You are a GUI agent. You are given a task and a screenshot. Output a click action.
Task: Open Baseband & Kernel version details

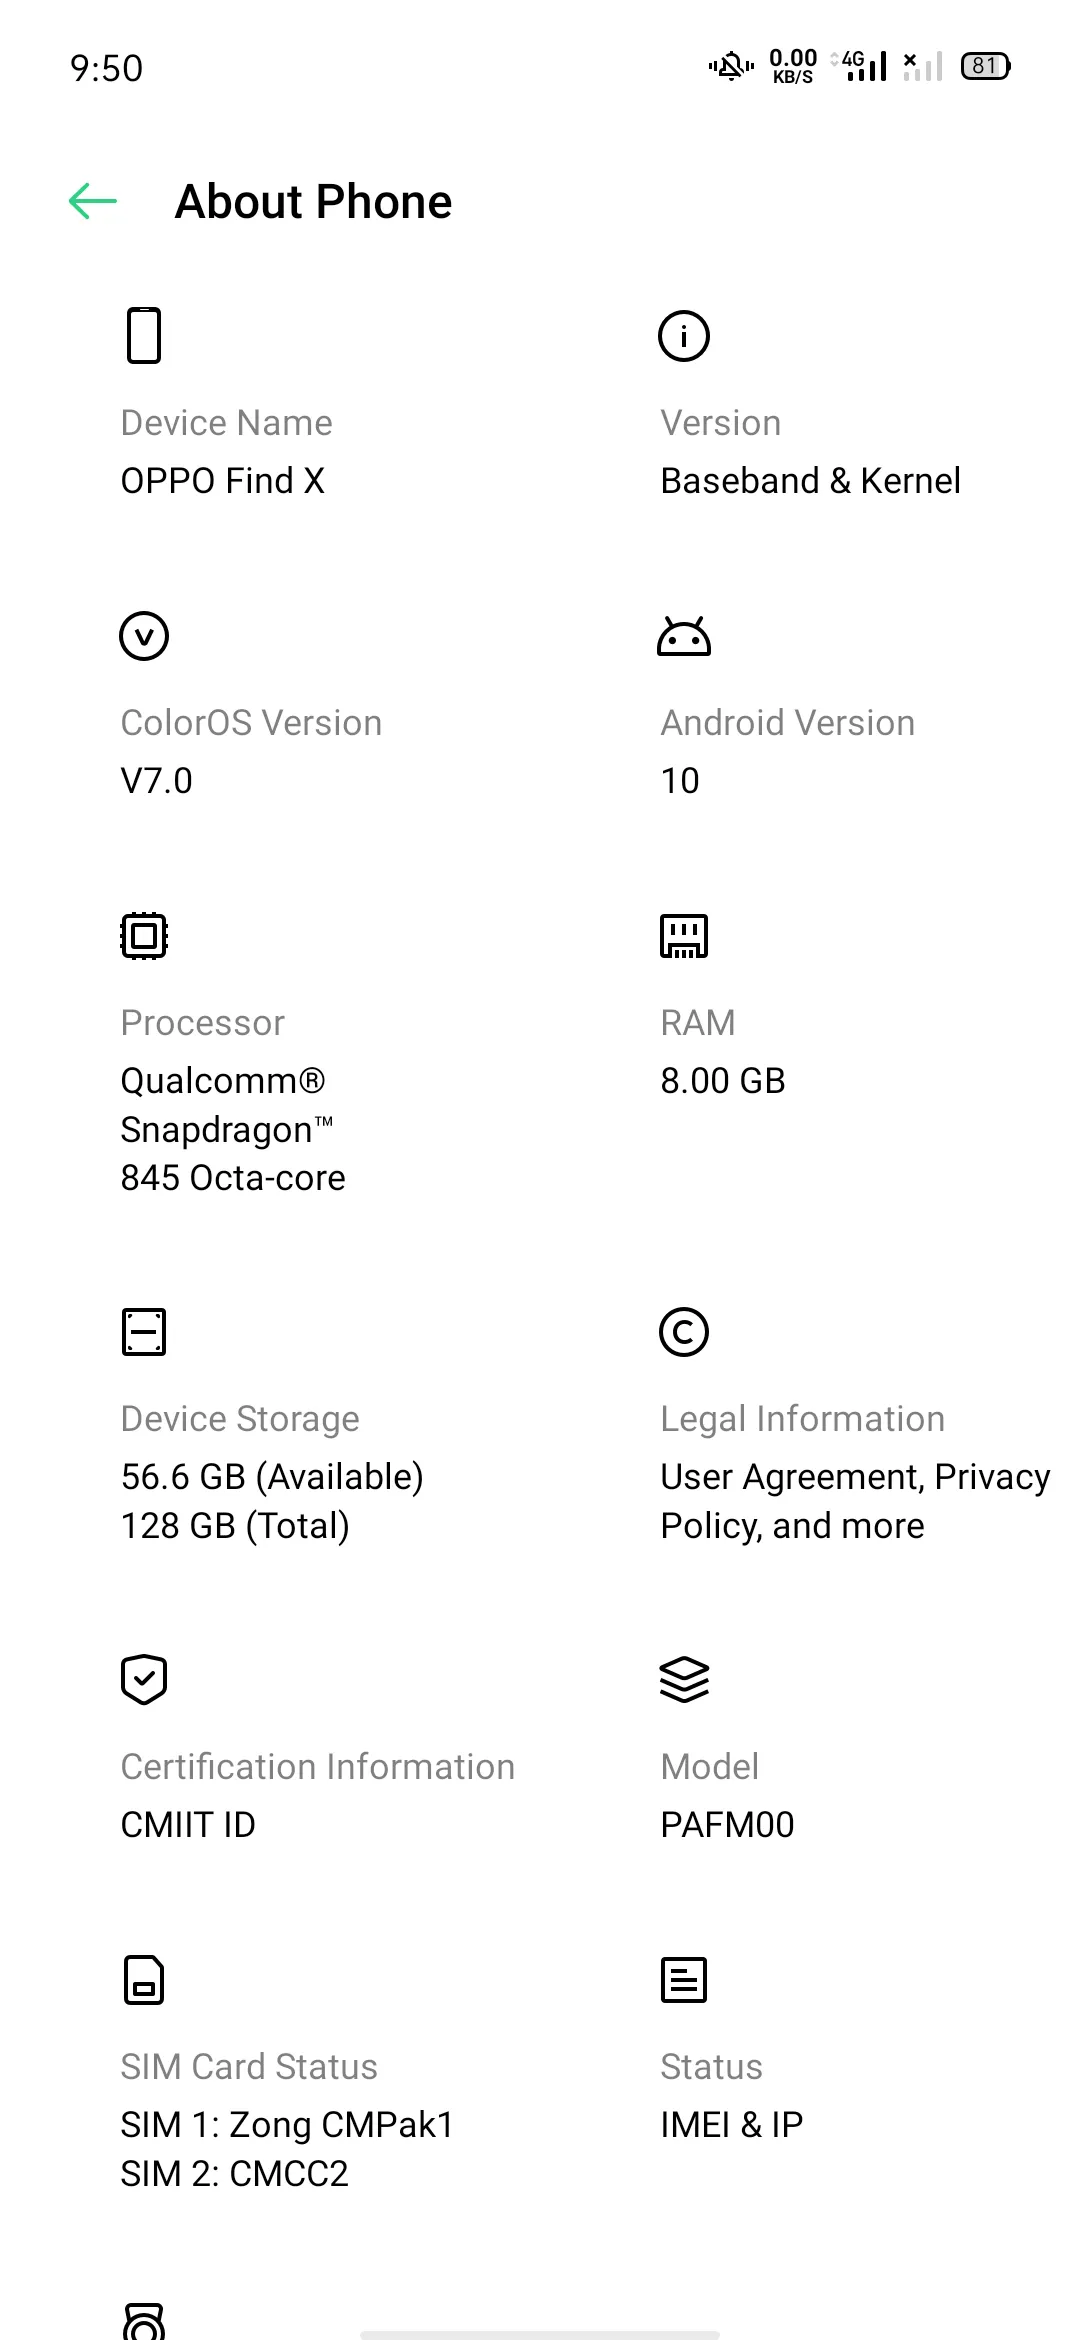coord(811,481)
